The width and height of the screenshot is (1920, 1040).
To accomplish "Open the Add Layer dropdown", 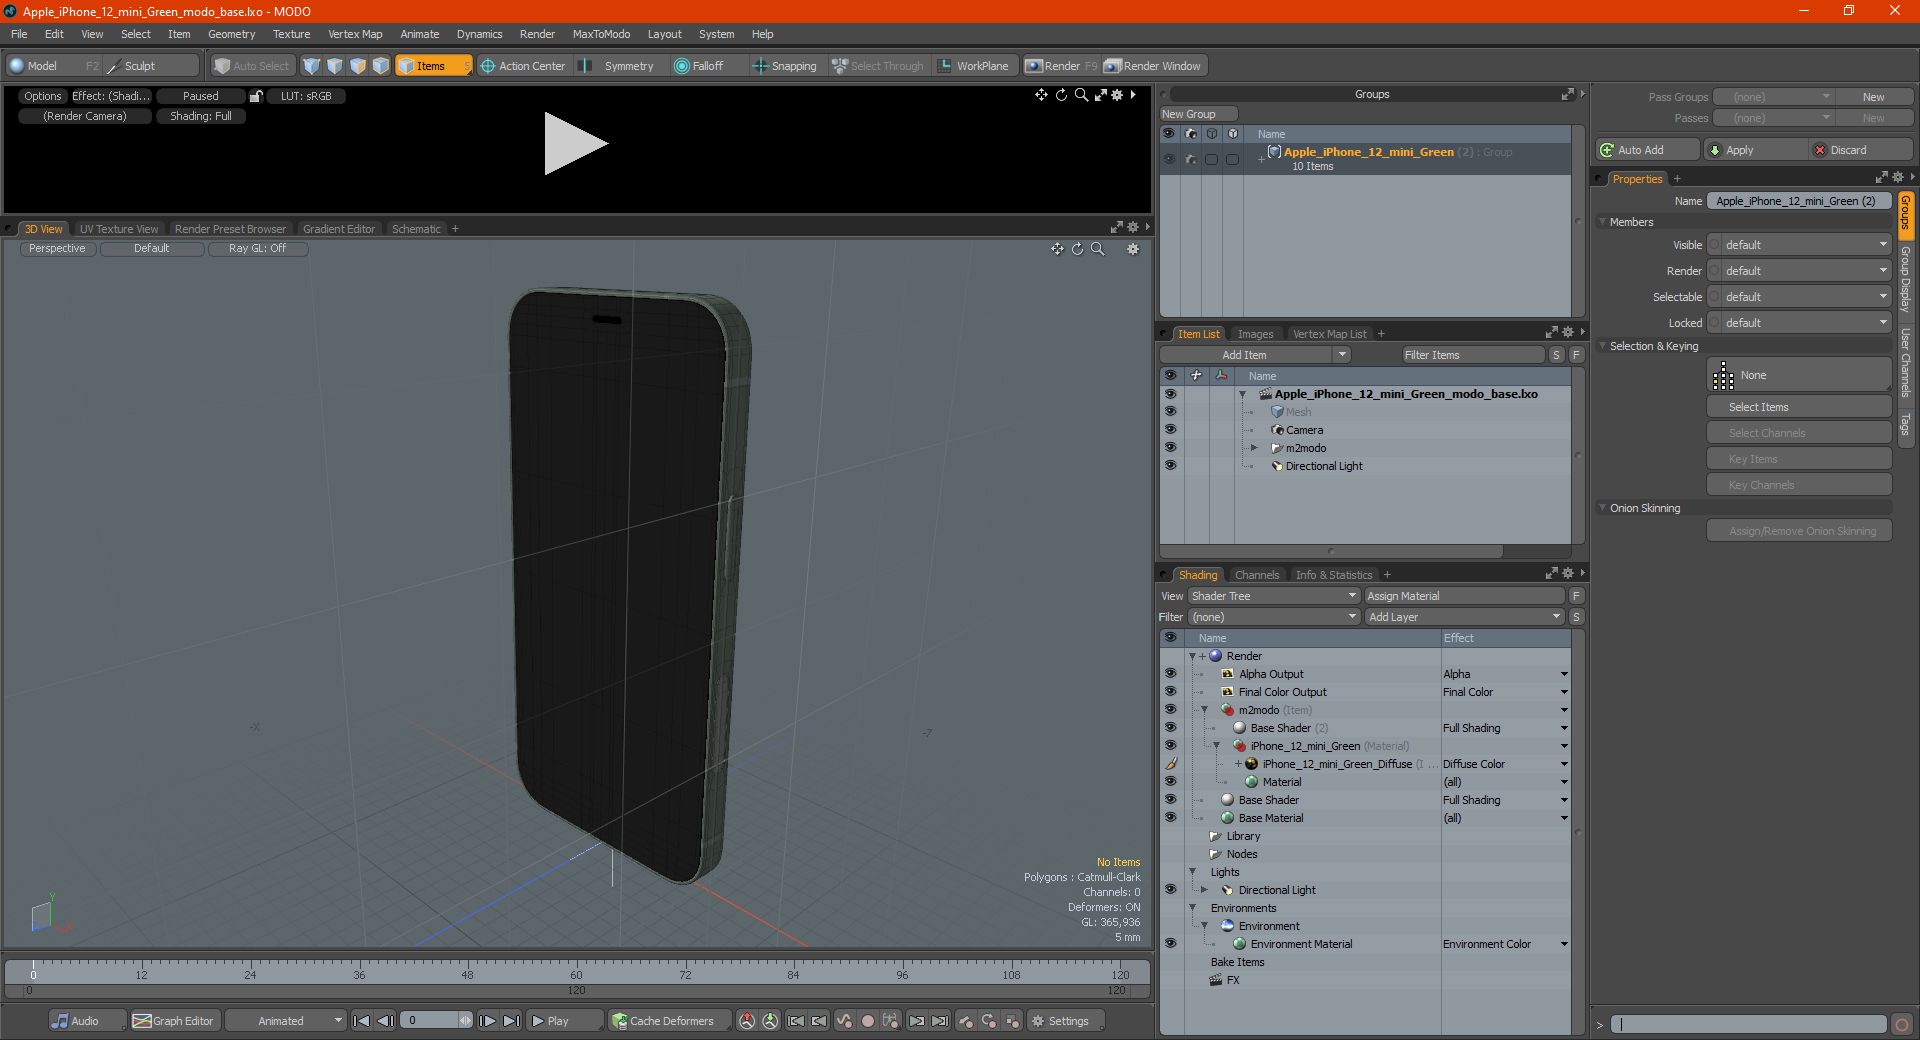I will [x=1464, y=617].
